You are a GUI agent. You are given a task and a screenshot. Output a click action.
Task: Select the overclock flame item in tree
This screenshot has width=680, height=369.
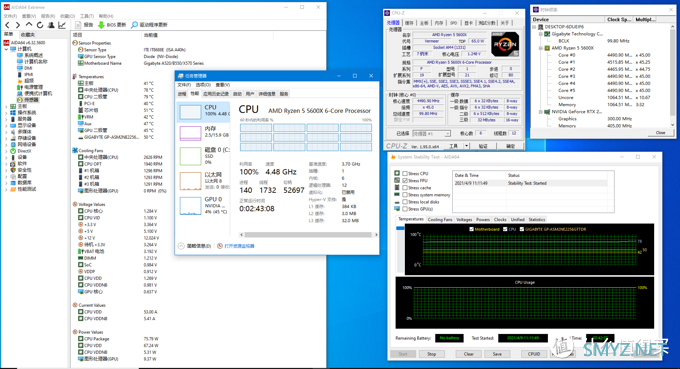(x=25, y=81)
